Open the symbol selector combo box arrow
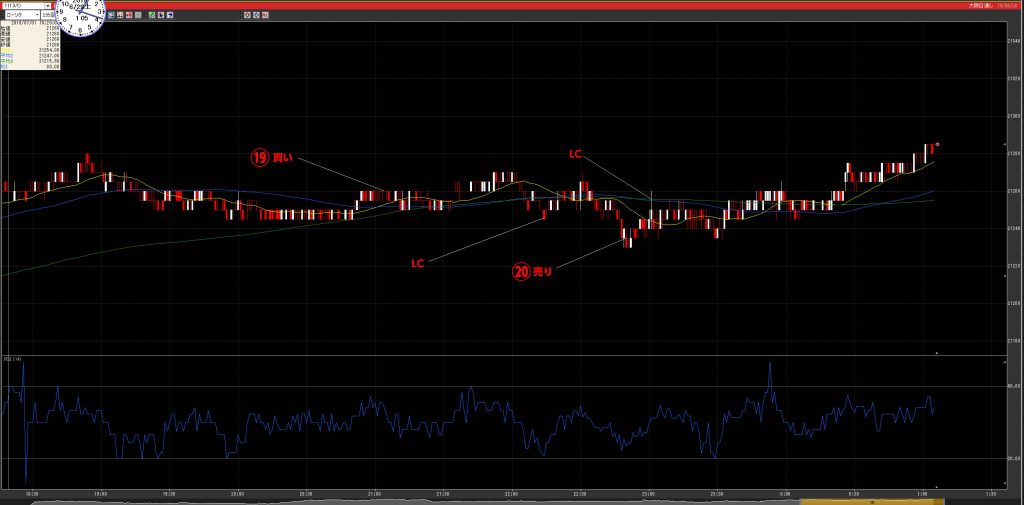The image size is (1024, 505). click(x=48, y=6)
